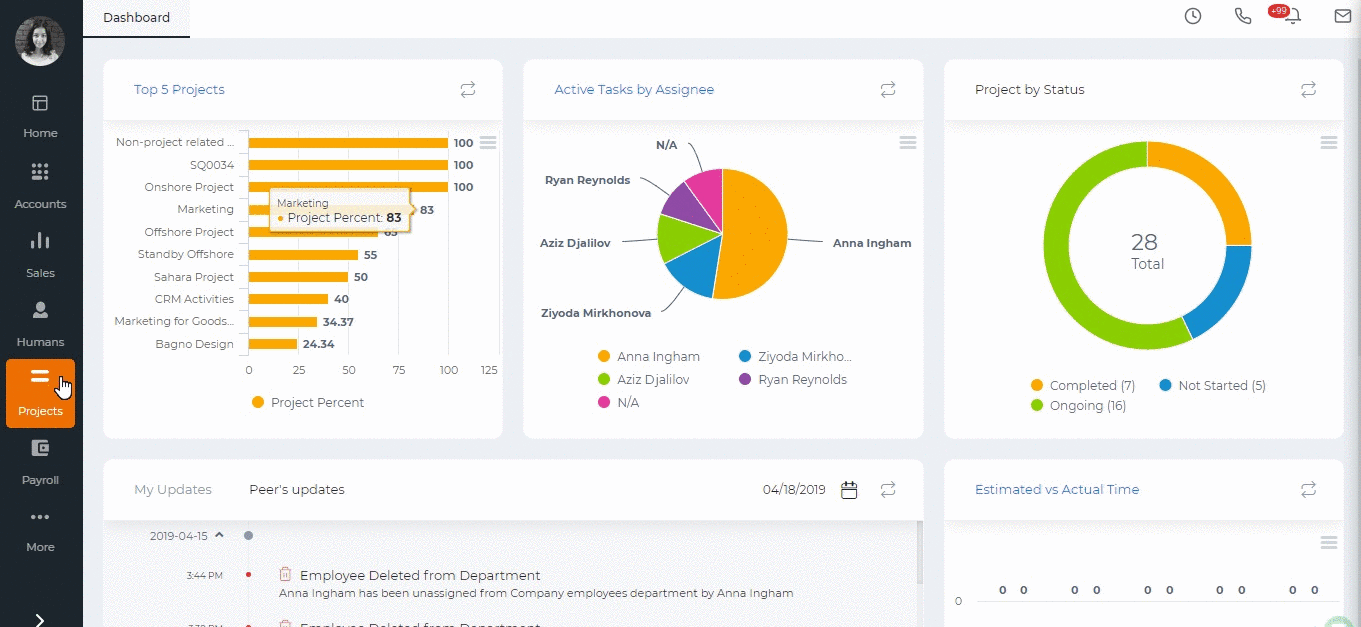Open the Payroll wallet icon
The width and height of the screenshot is (1361, 627).
coord(40,448)
